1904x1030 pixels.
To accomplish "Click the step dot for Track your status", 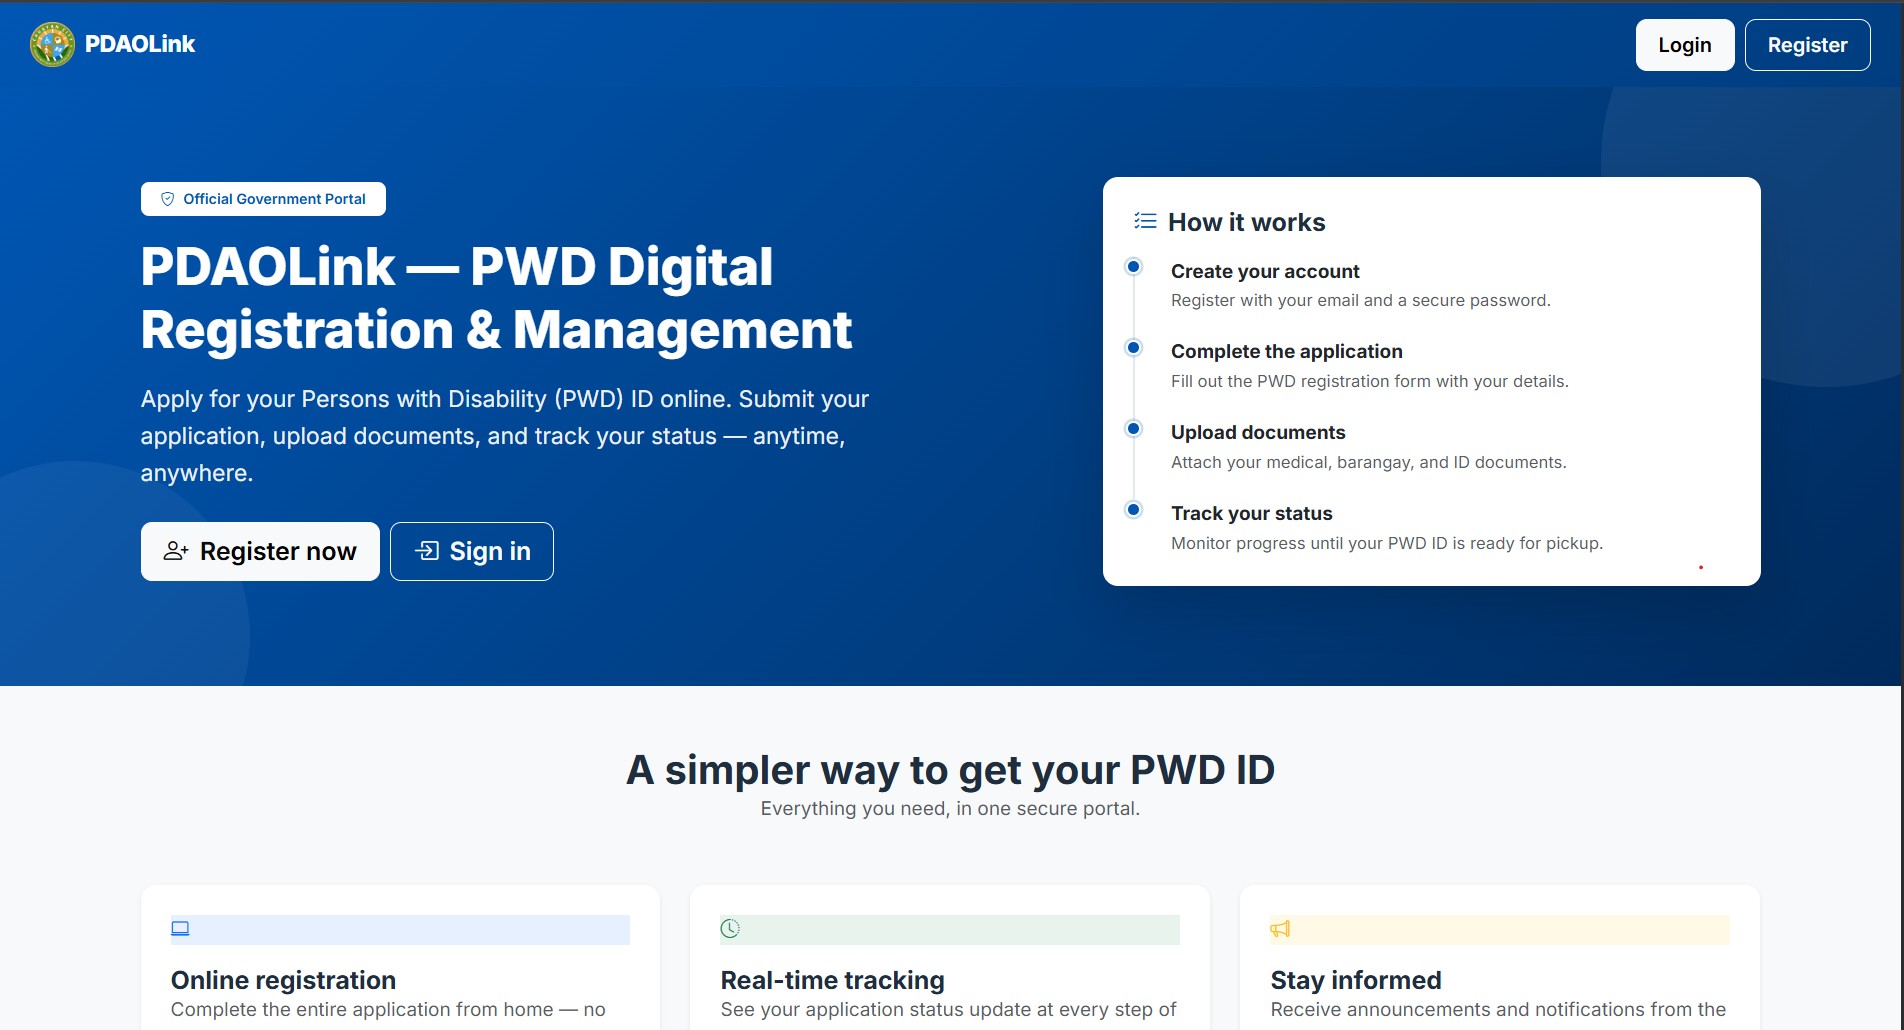I will pyautogui.click(x=1133, y=510).
